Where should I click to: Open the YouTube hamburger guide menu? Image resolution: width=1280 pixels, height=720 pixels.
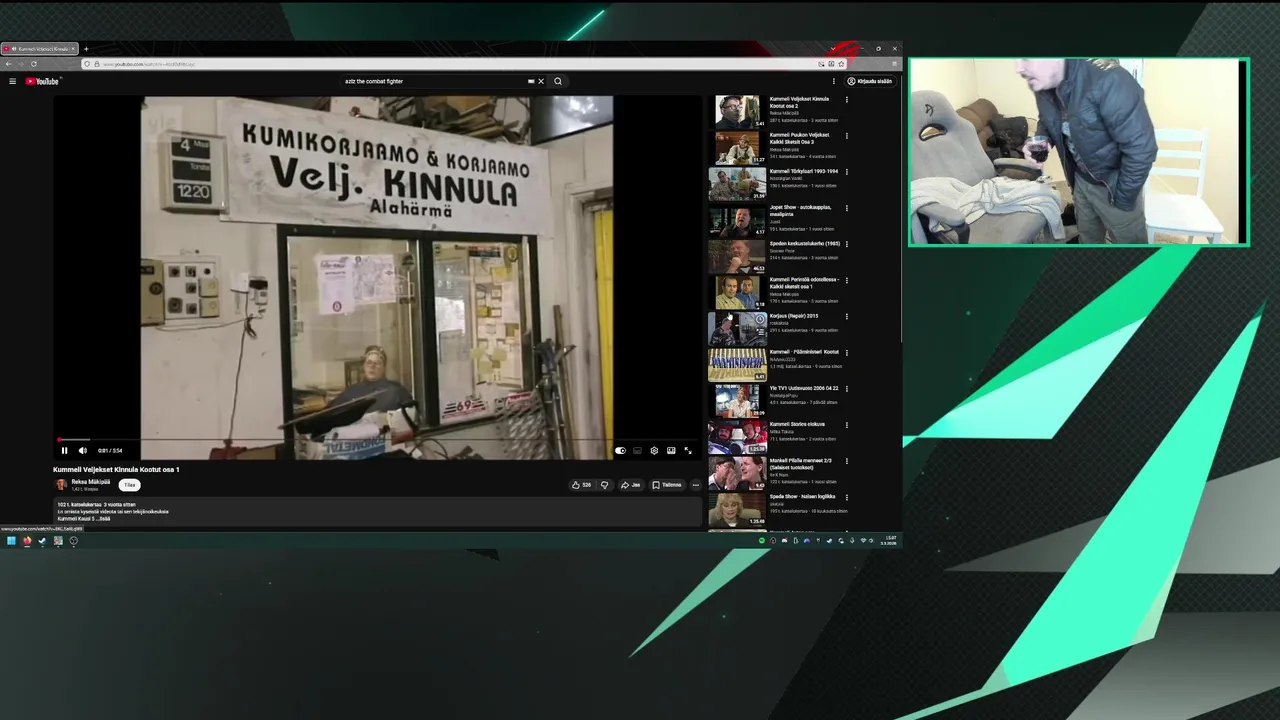point(12,81)
